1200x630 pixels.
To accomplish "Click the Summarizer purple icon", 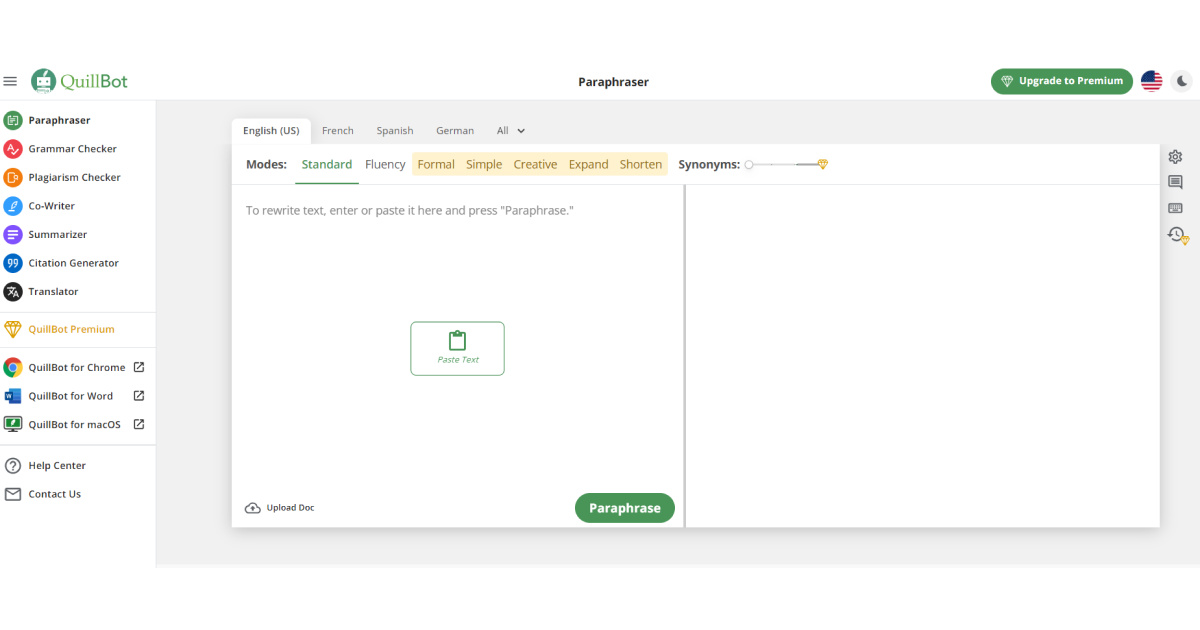I will click(x=12, y=234).
